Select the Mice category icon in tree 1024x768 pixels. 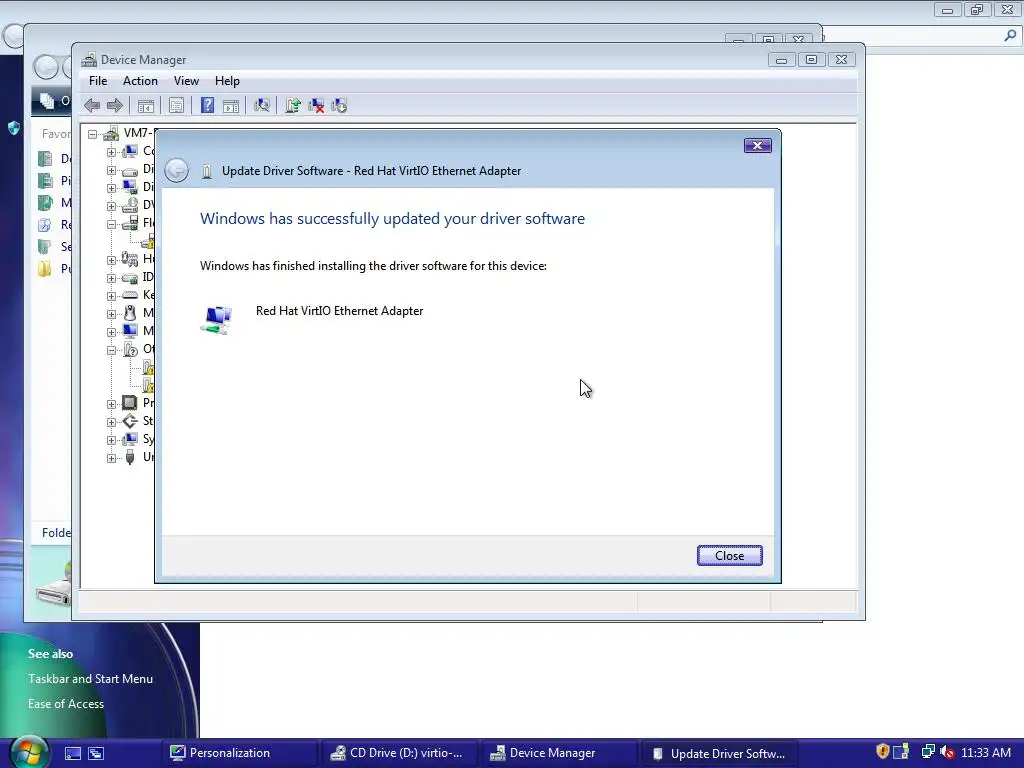click(x=130, y=313)
